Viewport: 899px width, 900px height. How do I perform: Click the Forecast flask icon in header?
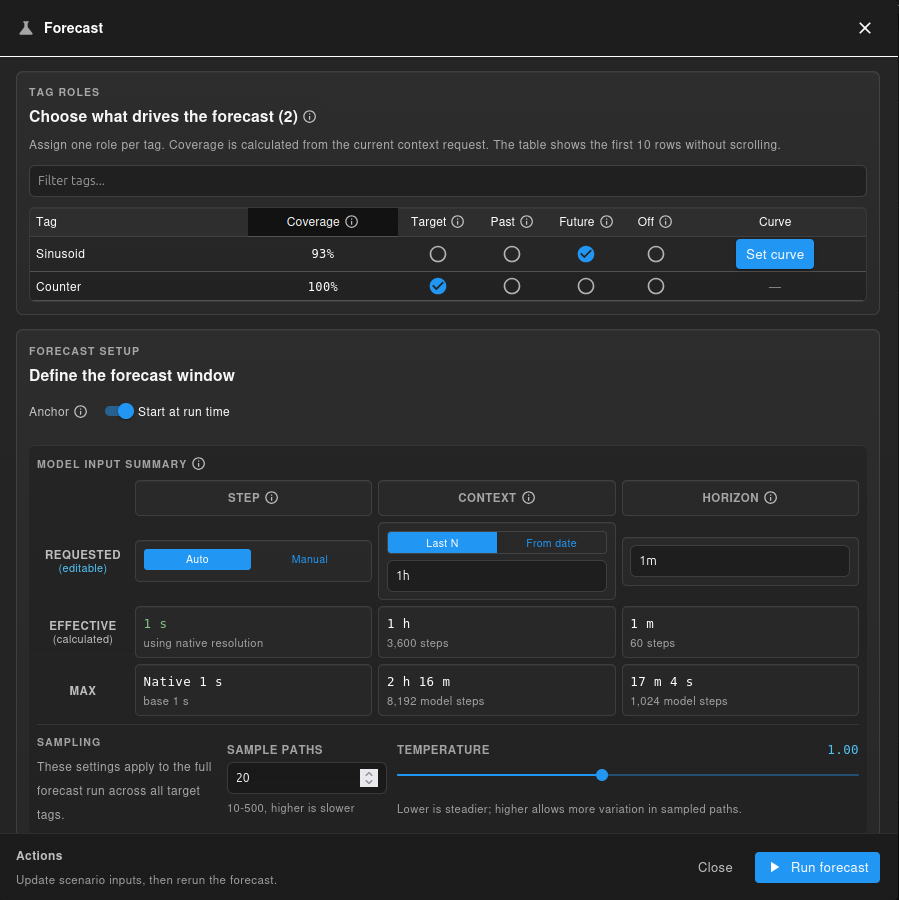(x=26, y=28)
